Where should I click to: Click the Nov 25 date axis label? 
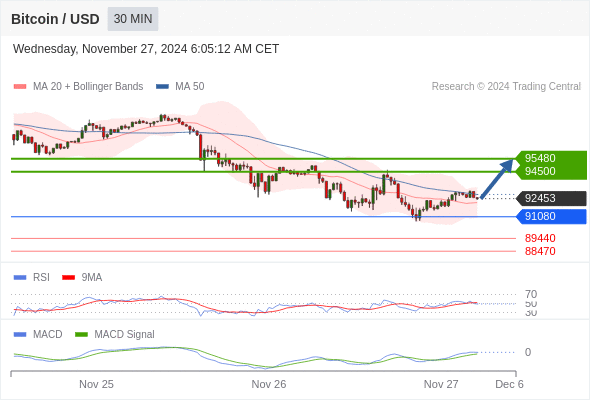(96, 384)
